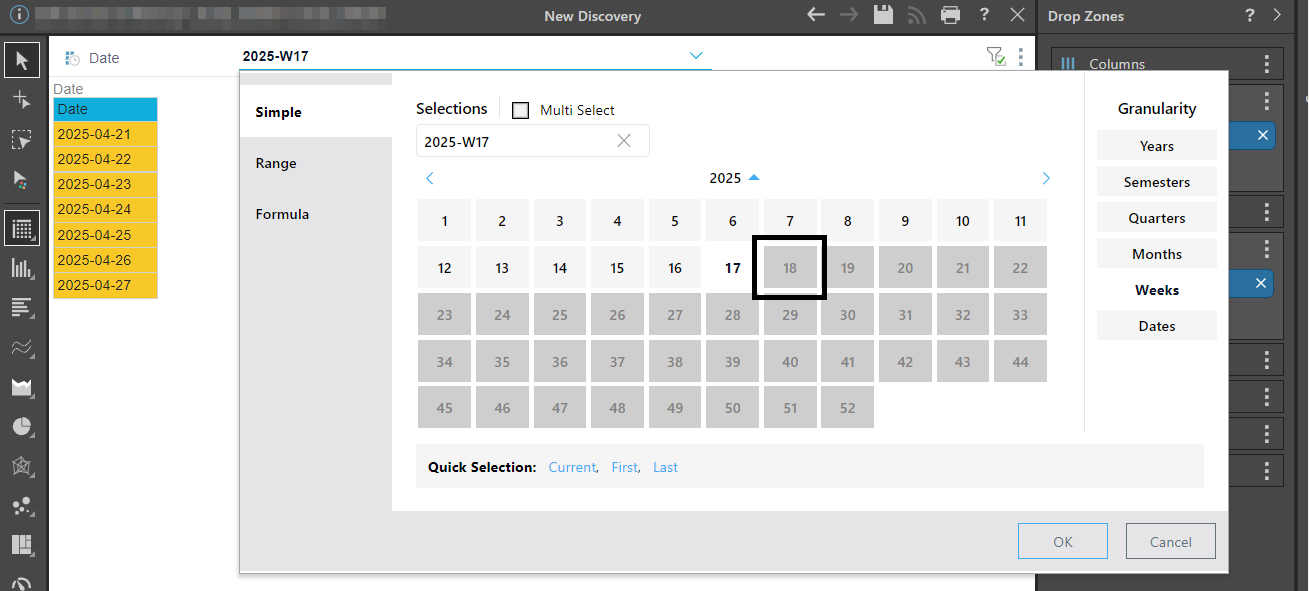Set granularity to Months
The height and width of the screenshot is (591, 1309).
click(1156, 254)
